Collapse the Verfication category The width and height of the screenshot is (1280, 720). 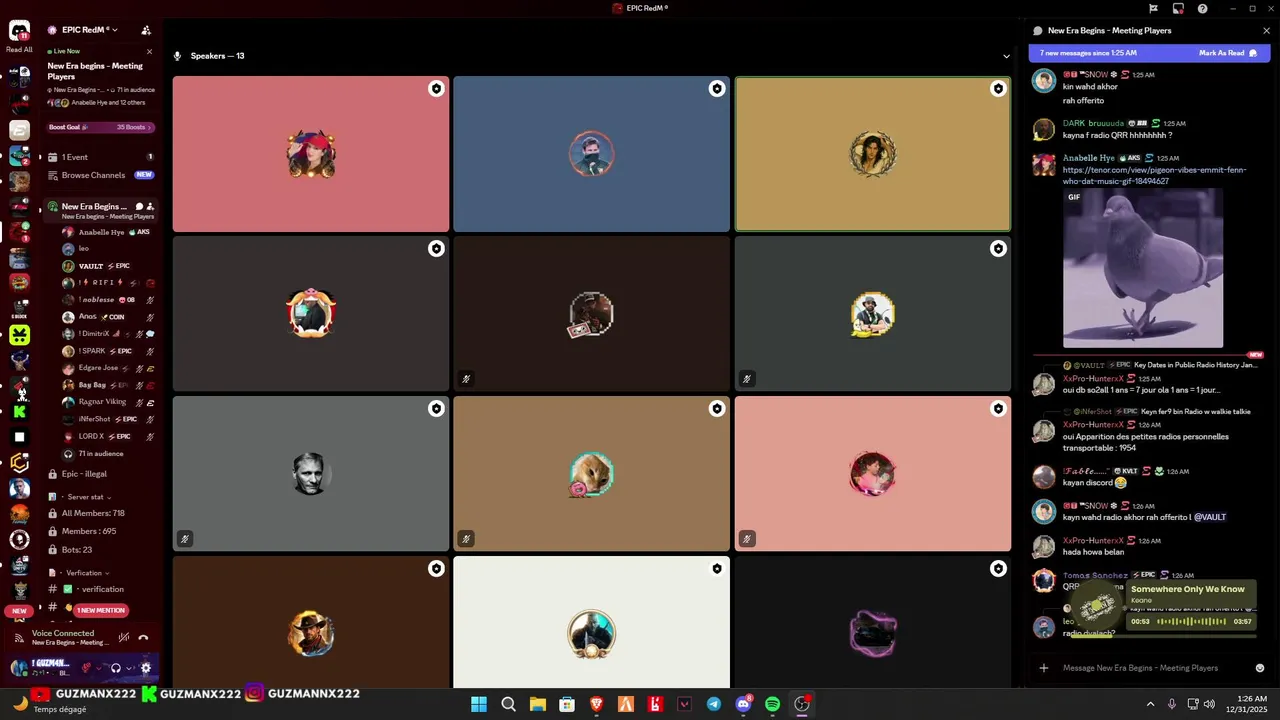[87, 573]
